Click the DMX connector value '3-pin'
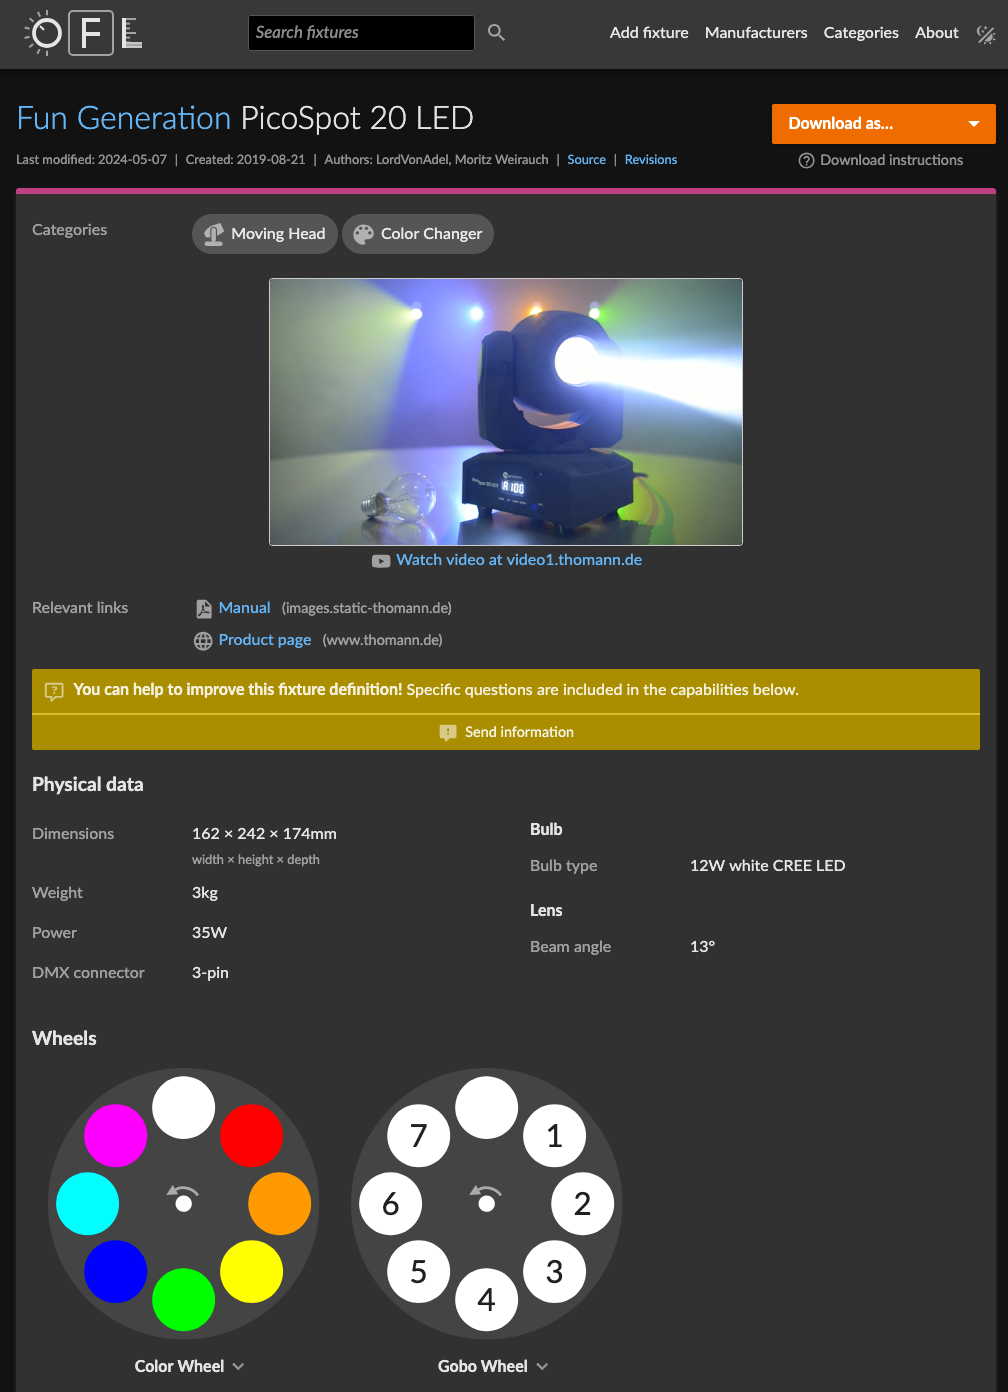Viewport: 1008px width, 1392px height. (210, 973)
